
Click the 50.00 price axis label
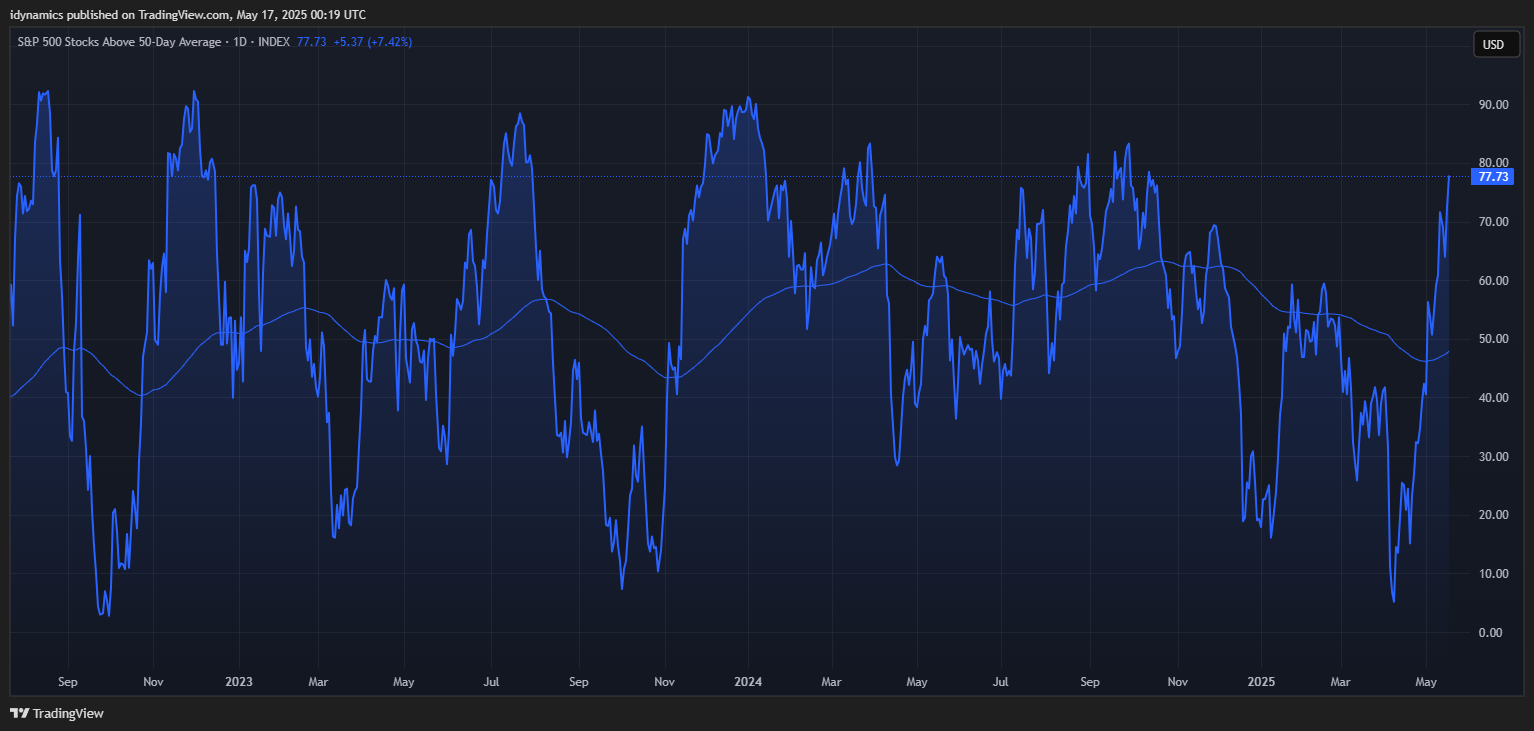click(x=1493, y=339)
